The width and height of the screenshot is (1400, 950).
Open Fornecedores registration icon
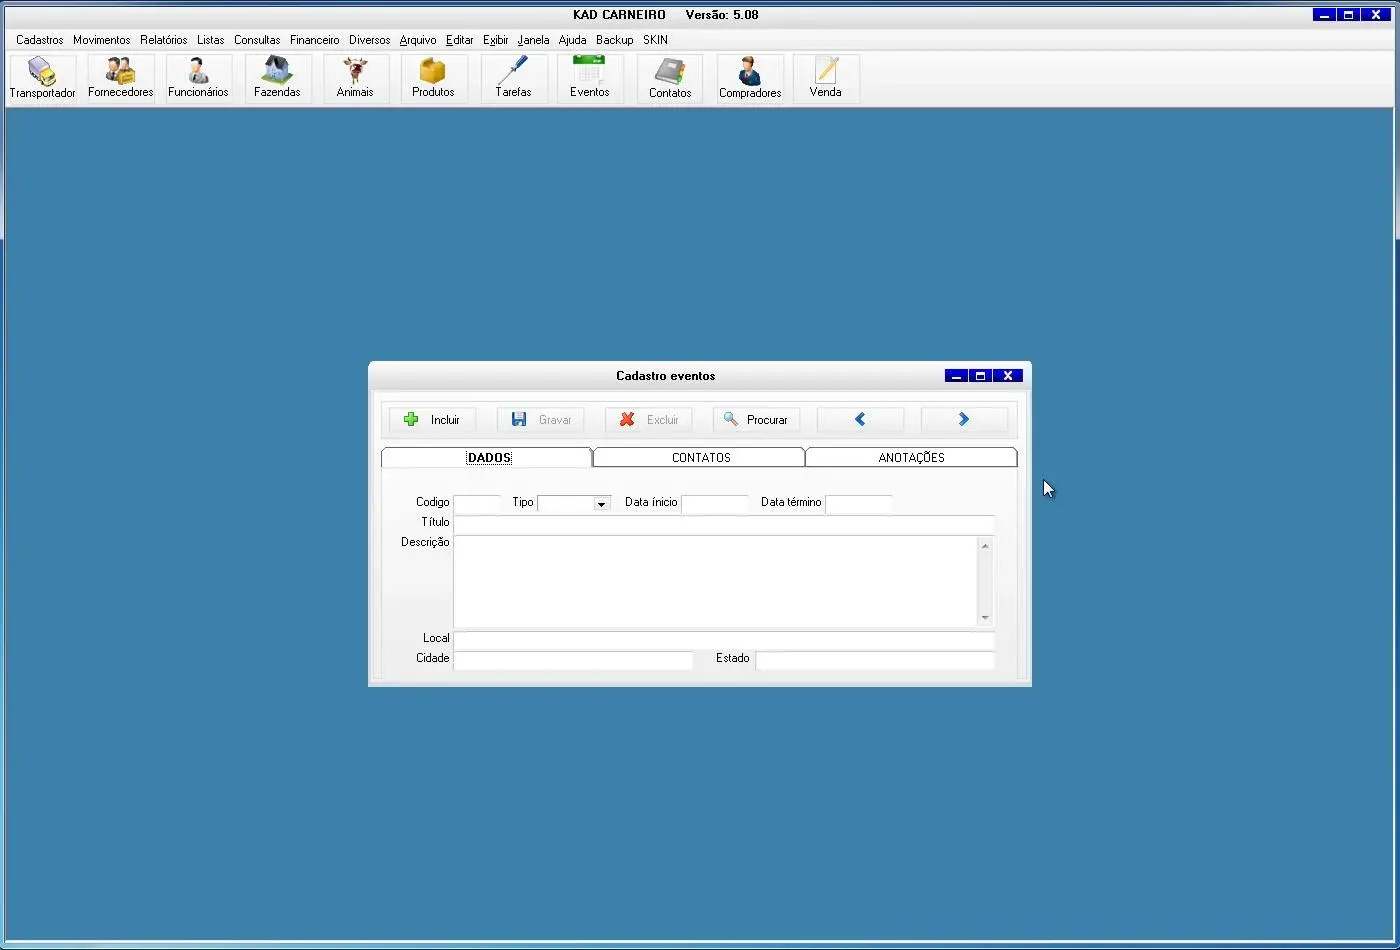pyautogui.click(x=120, y=78)
